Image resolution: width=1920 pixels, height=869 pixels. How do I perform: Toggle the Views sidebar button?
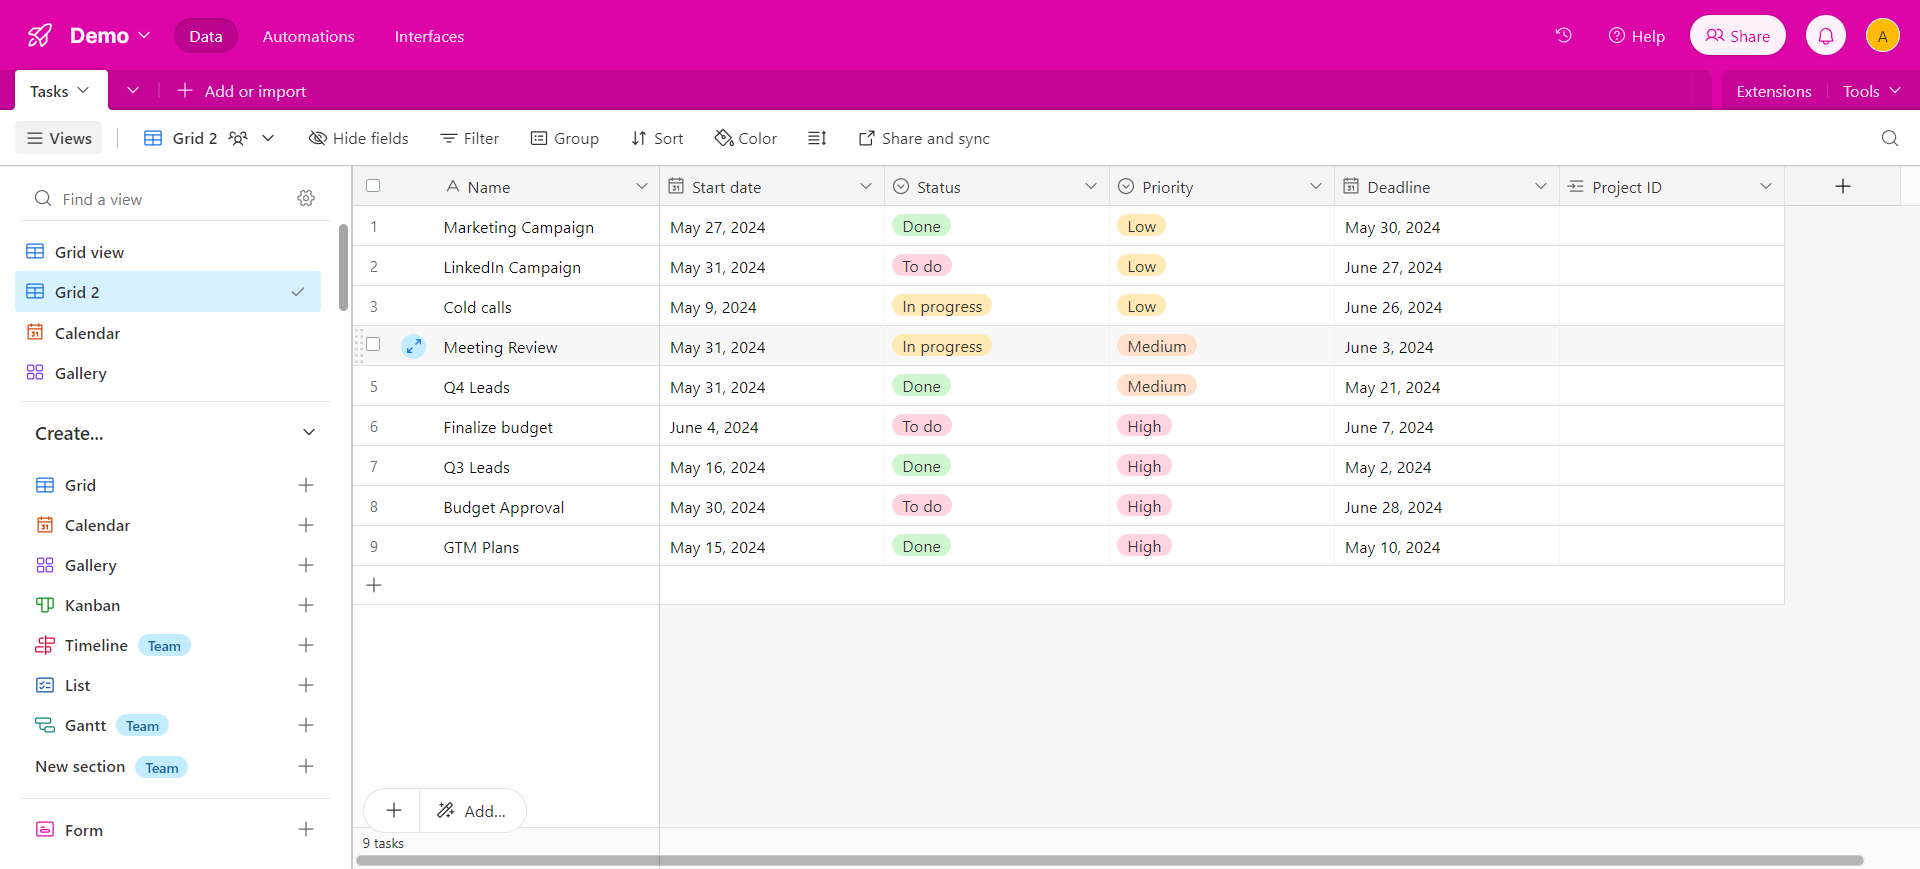click(60, 138)
